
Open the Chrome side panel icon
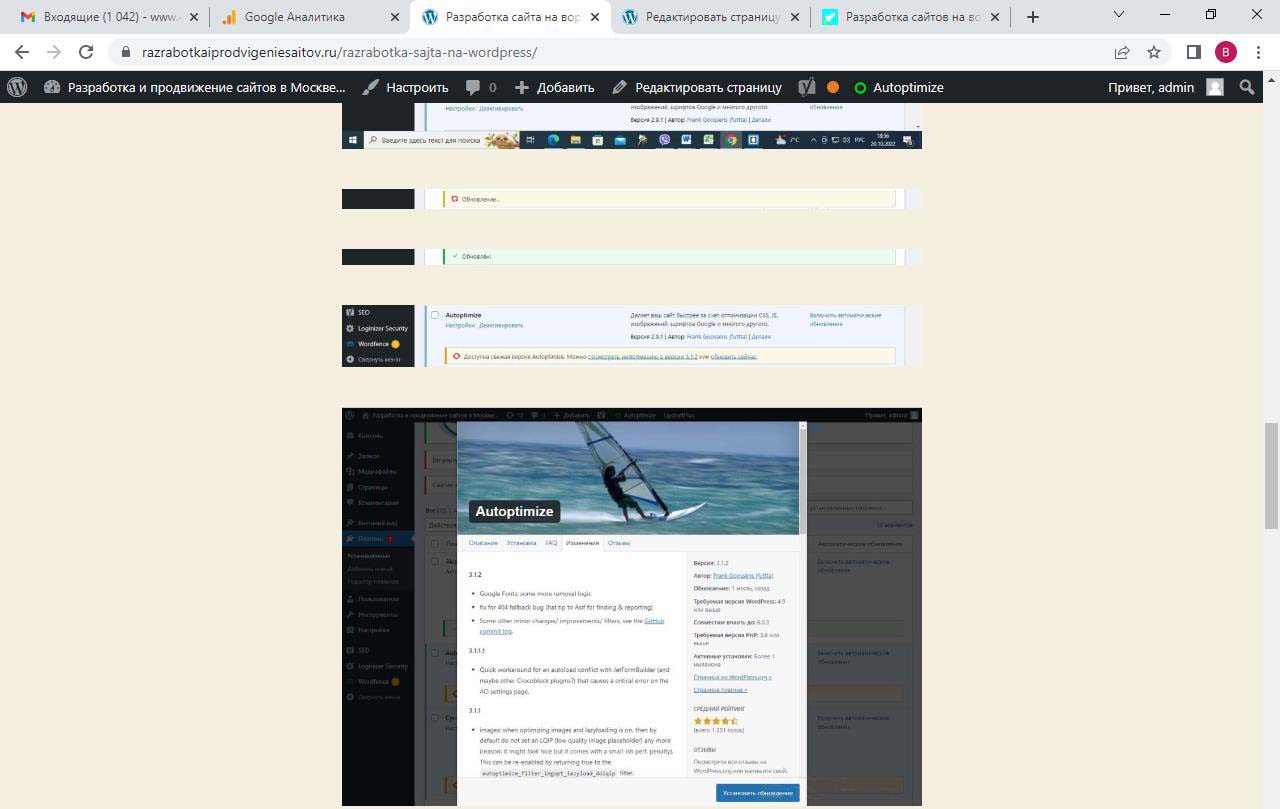tap(1193, 52)
